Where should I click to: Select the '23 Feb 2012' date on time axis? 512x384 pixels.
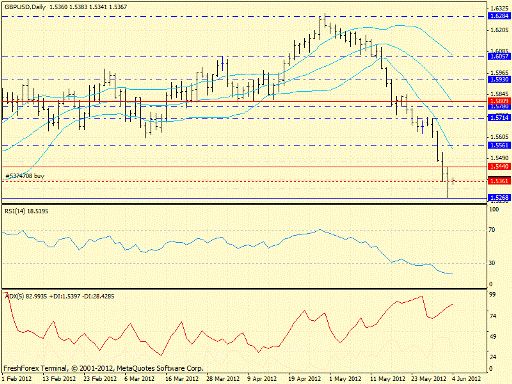point(100,379)
